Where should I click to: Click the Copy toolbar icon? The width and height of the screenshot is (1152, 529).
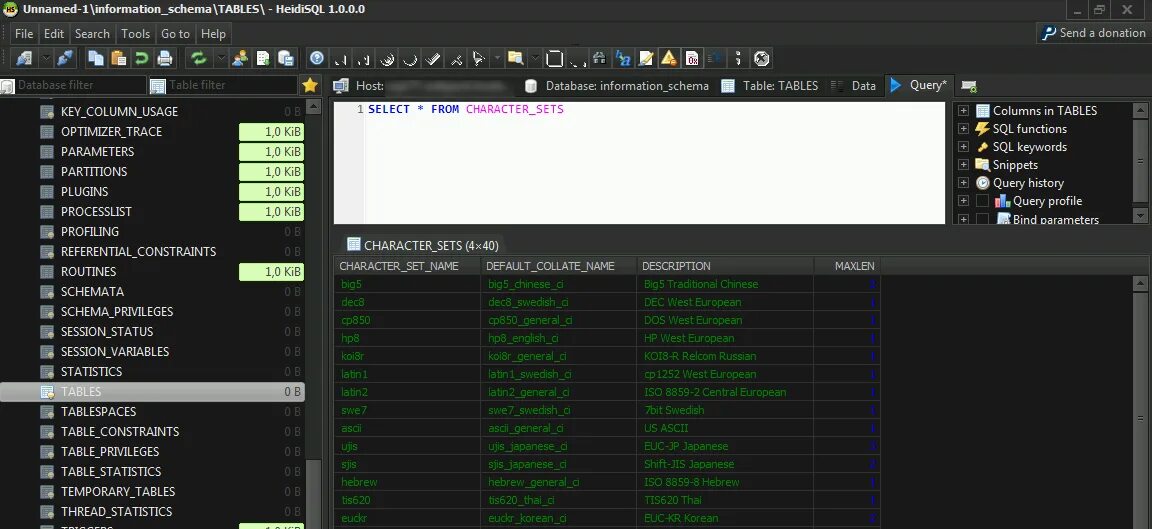(96, 59)
